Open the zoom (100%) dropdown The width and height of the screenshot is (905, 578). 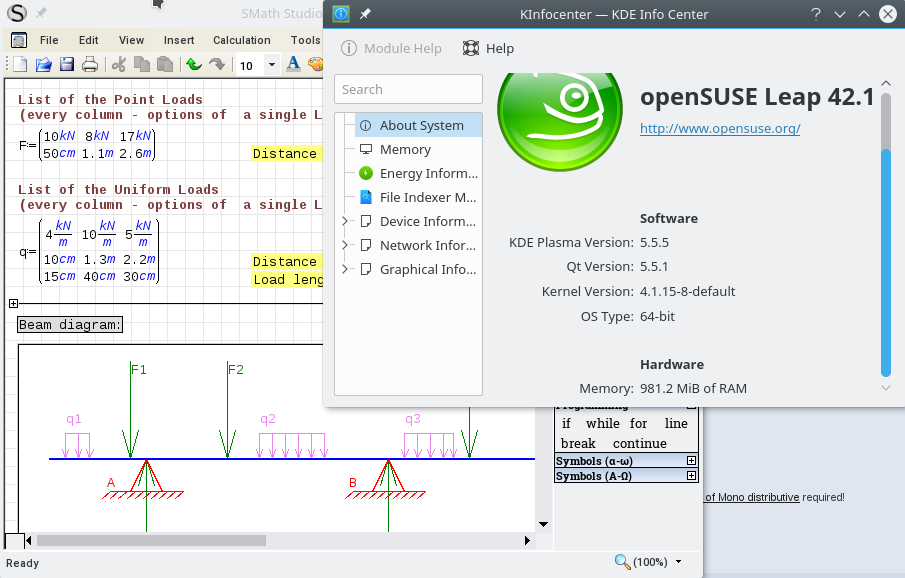679,562
